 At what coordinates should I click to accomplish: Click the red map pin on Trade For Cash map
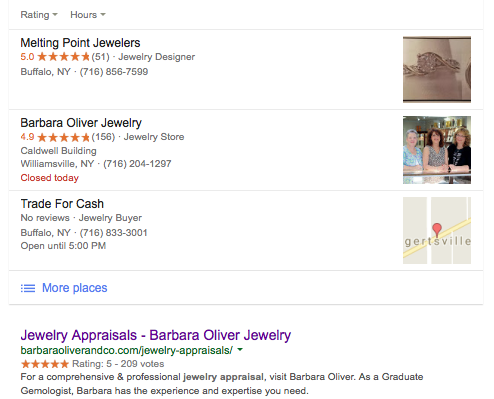tap(437, 230)
